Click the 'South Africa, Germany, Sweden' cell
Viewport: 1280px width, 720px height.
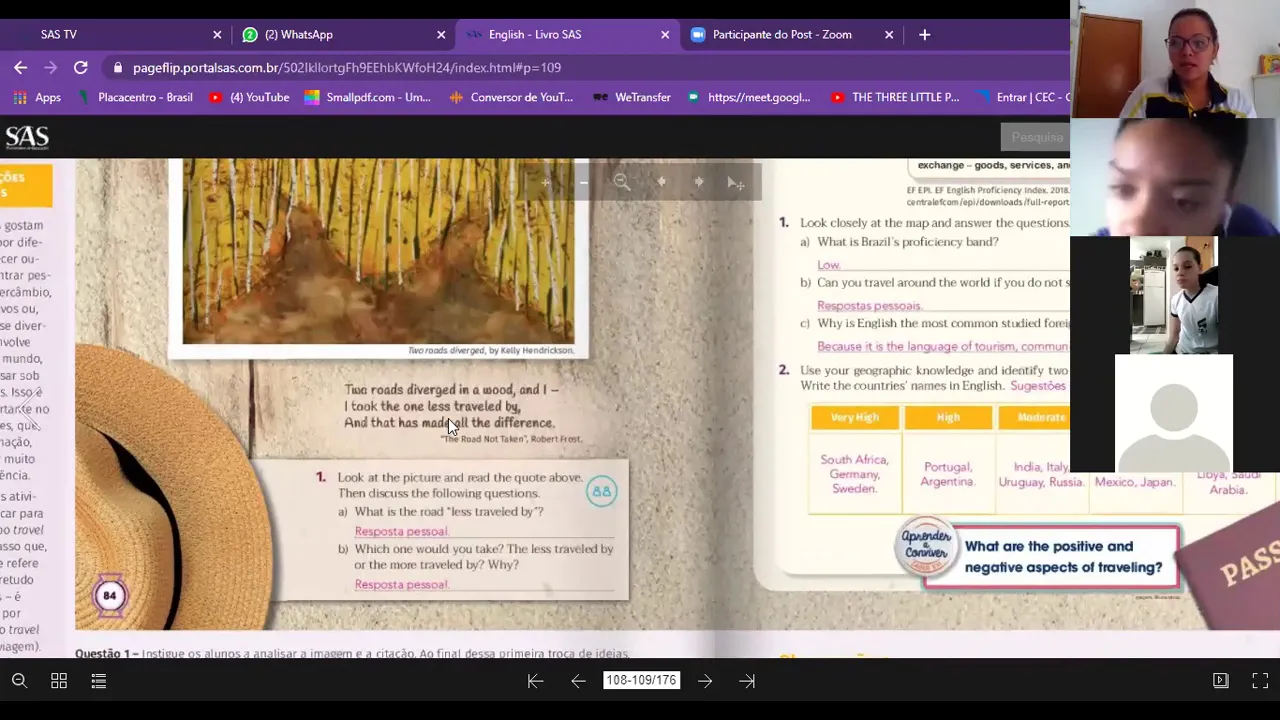854,474
